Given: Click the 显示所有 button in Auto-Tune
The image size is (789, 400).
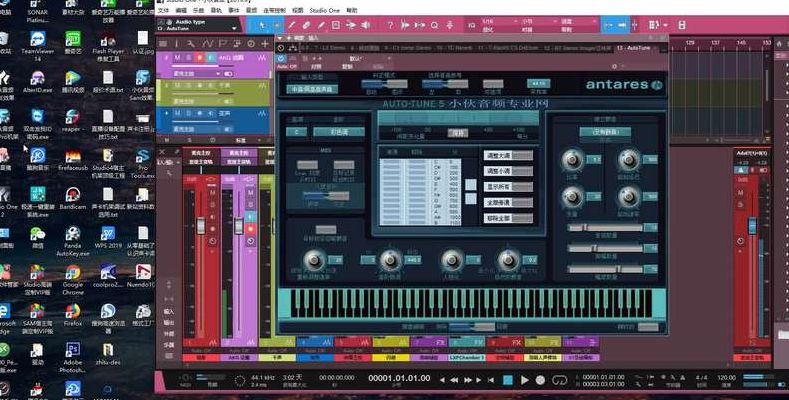Looking at the screenshot, I should click(x=508, y=187).
